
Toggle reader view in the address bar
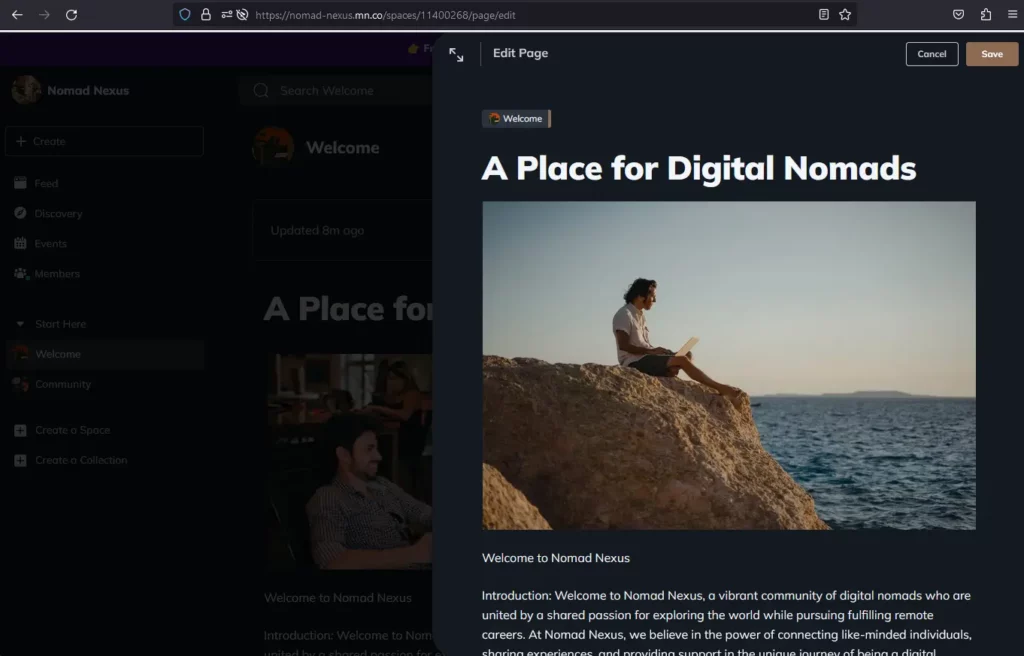pyautogui.click(x=825, y=14)
